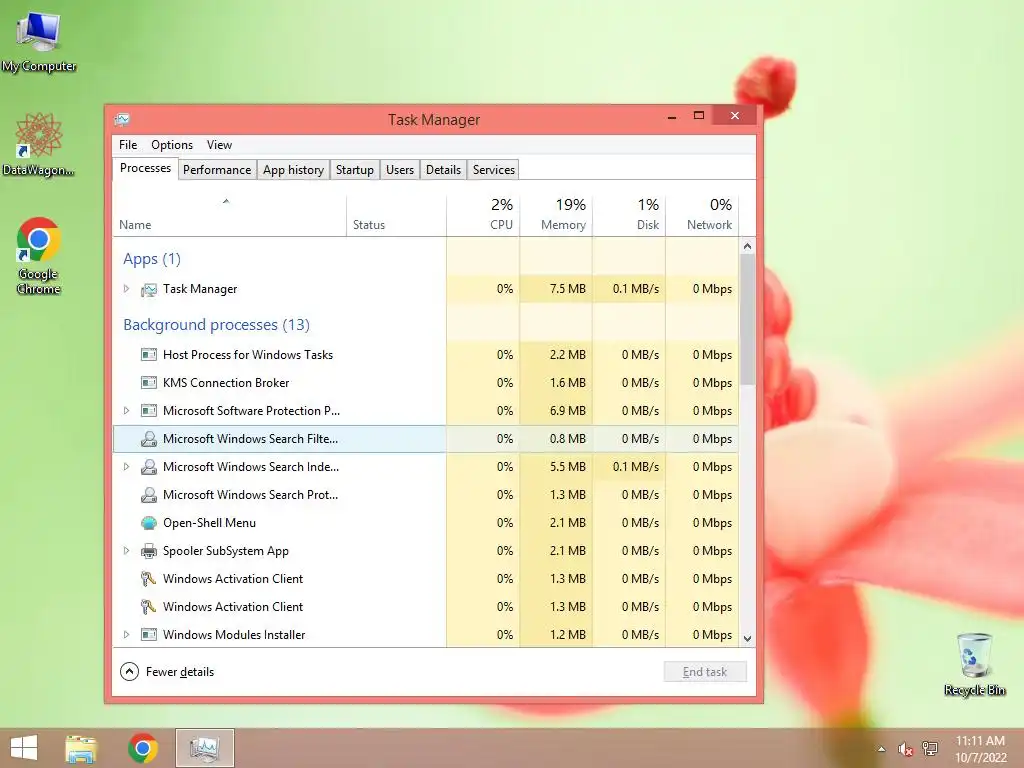This screenshot has height=768, width=1024.
Task: Sort by the Memory column header
Action: [556, 216]
